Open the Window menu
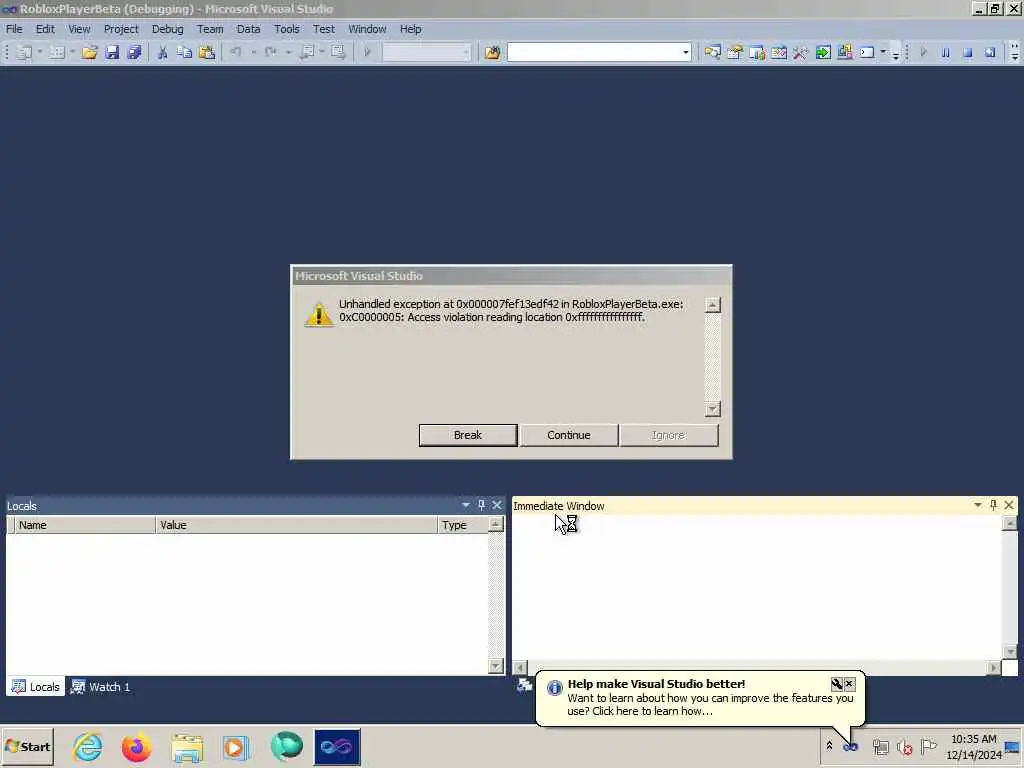The width and height of the screenshot is (1024, 768). point(367,29)
